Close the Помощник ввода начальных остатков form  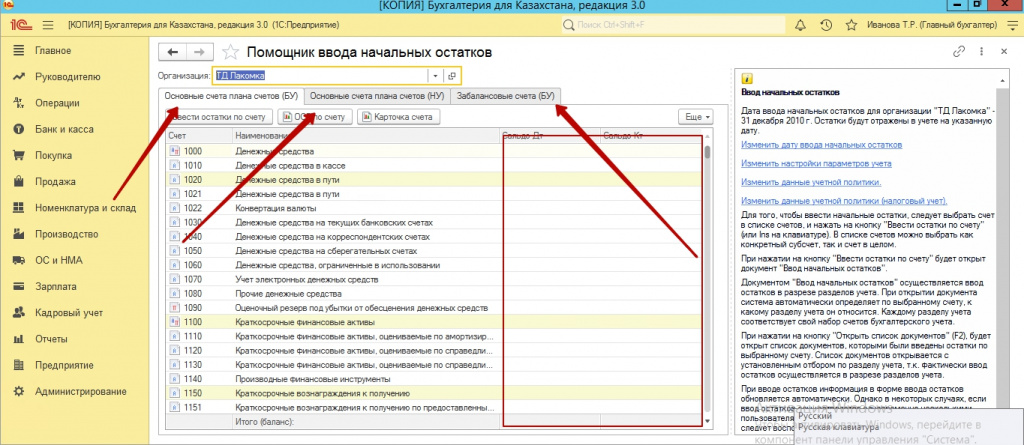pos(1004,51)
